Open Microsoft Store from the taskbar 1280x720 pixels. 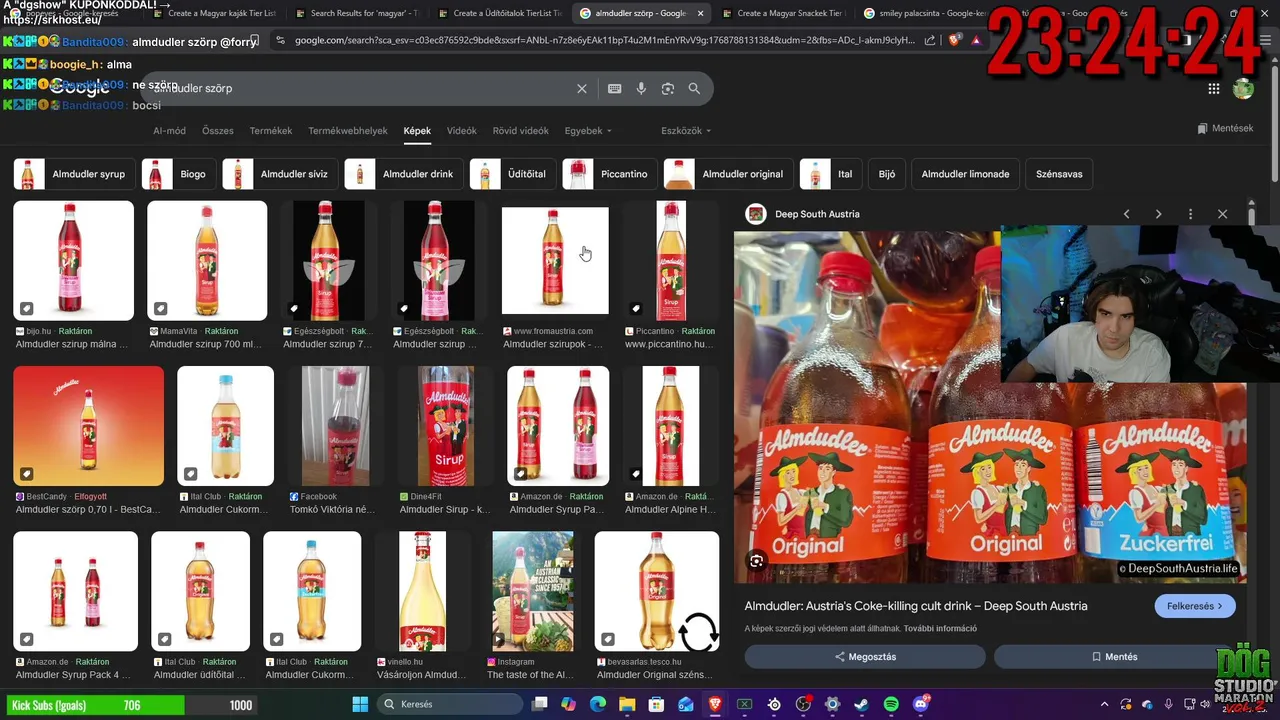point(657,704)
